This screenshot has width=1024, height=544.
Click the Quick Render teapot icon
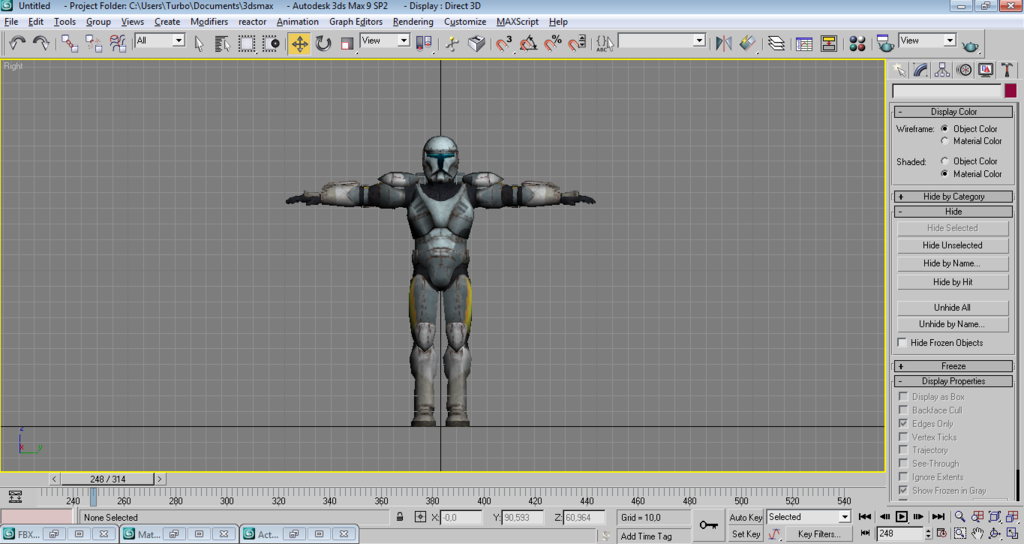[970, 45]
